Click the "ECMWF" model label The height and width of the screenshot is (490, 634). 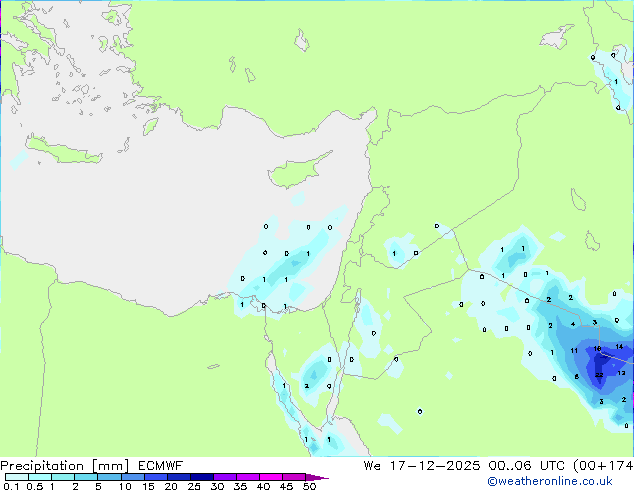click(x=161, y=466)
